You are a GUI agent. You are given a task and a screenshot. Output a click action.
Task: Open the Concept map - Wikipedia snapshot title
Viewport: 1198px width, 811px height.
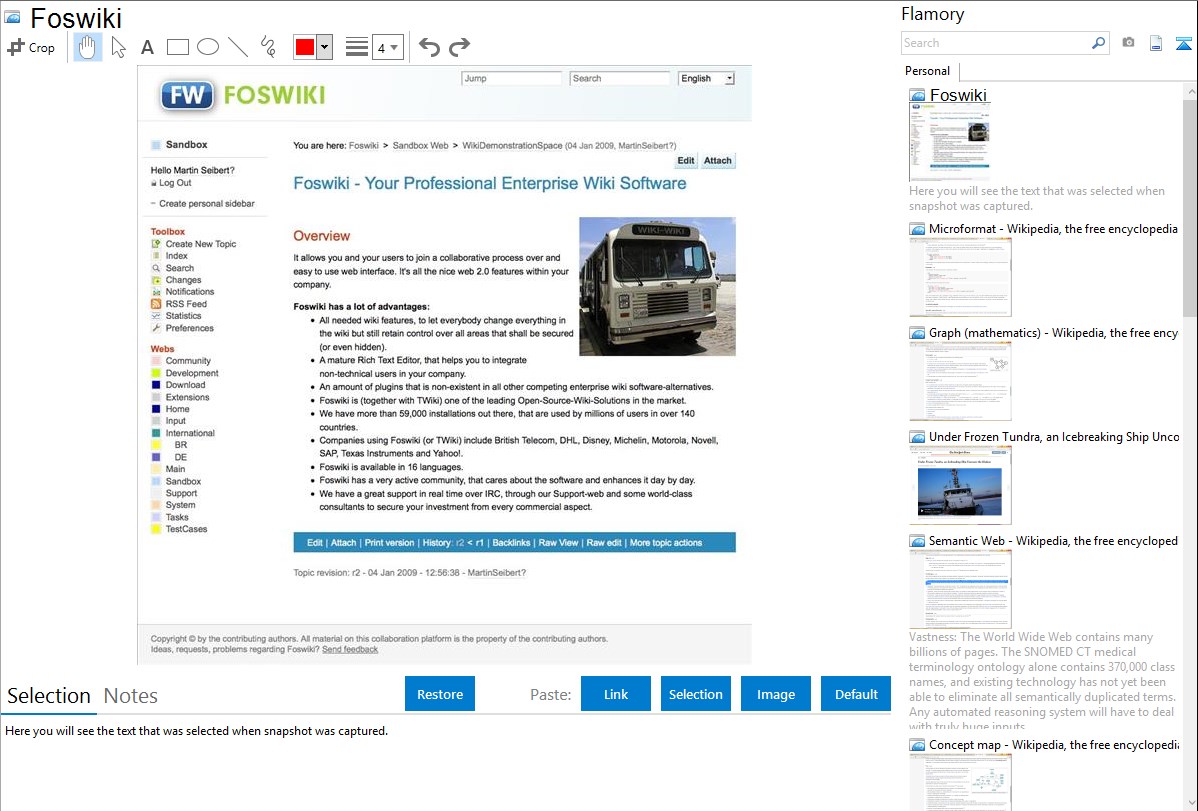point(1053,745)
